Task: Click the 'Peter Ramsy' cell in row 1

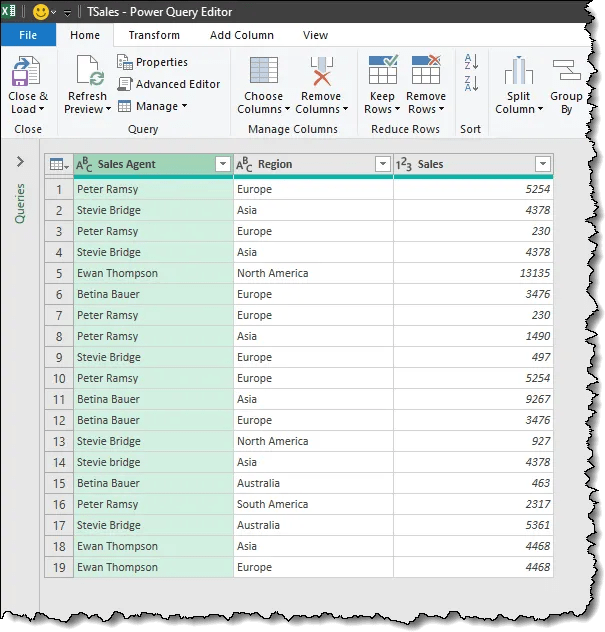Action: click(x=154, y=189)
